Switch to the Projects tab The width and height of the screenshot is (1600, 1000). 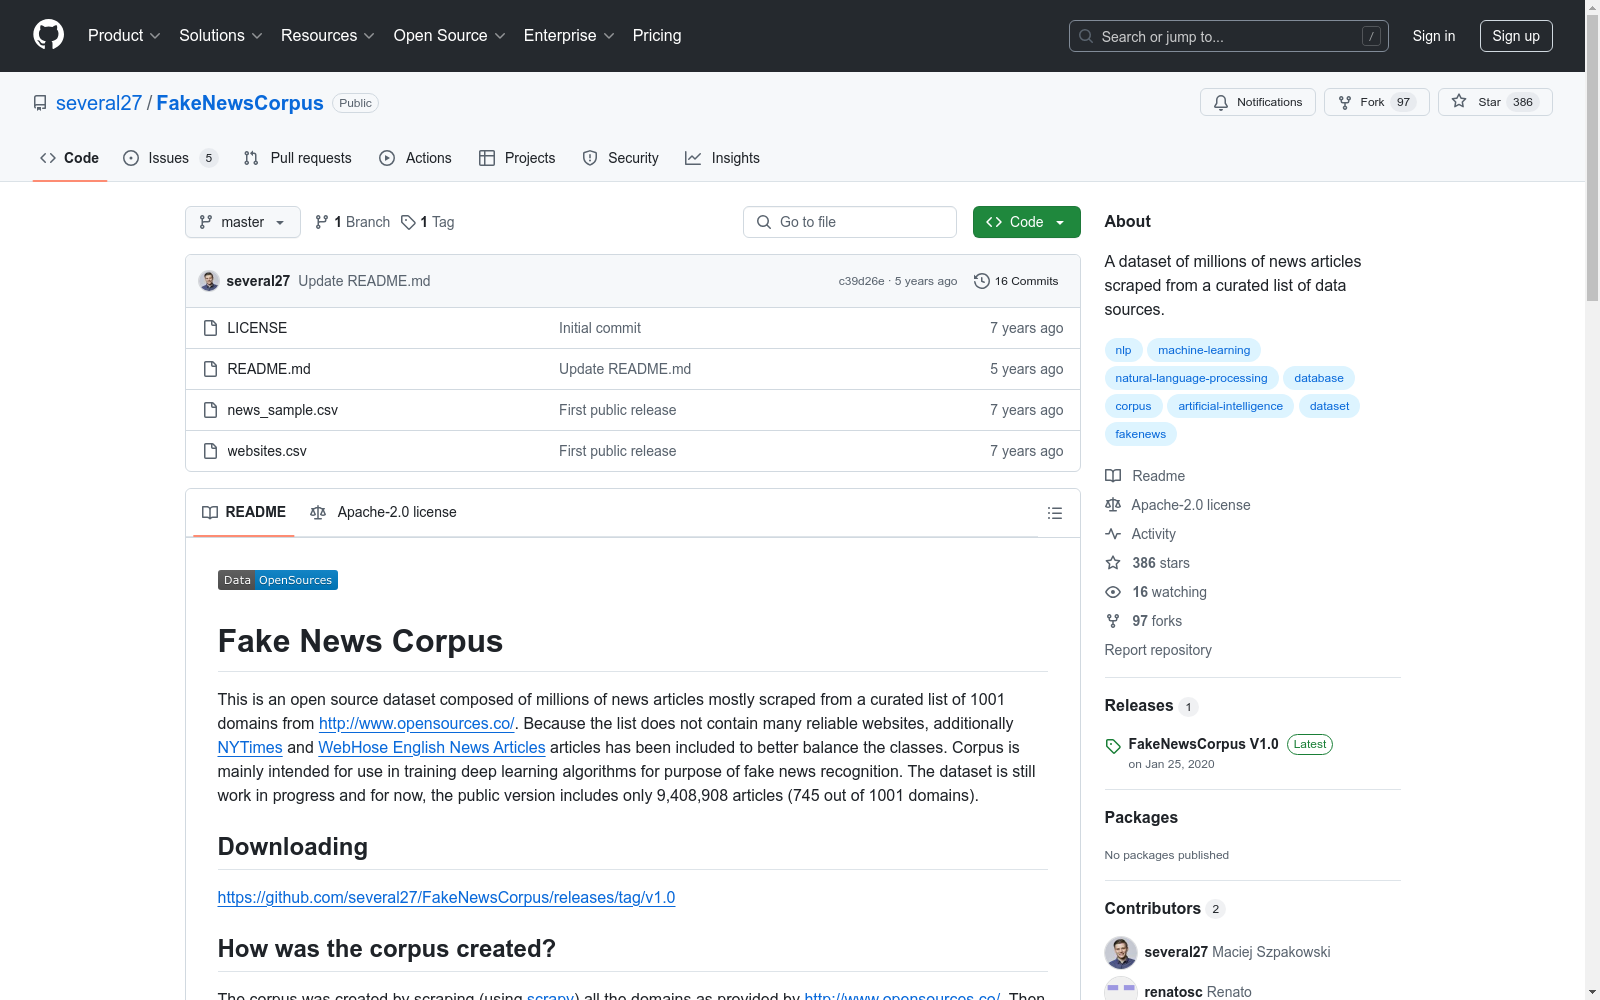pyautogui.click(x=517, y=158)
